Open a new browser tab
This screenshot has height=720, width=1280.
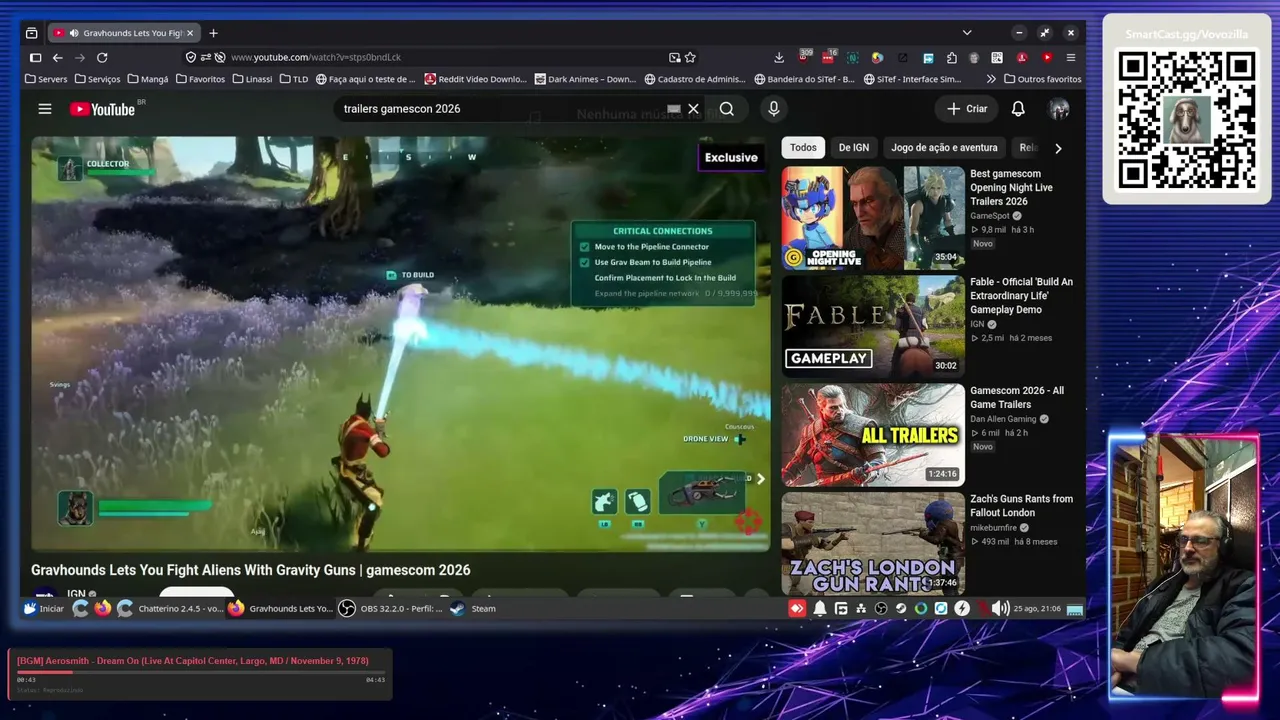tap(213, 33)
